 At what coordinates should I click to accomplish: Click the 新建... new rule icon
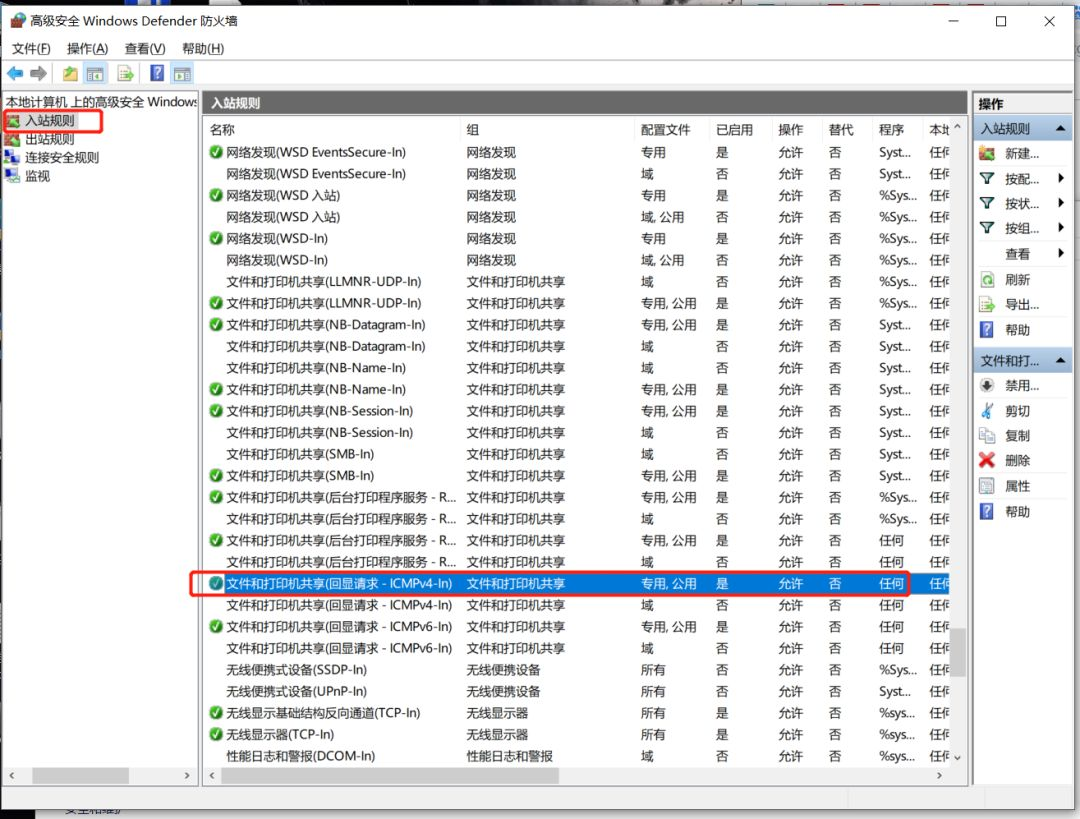click(987, 154)
